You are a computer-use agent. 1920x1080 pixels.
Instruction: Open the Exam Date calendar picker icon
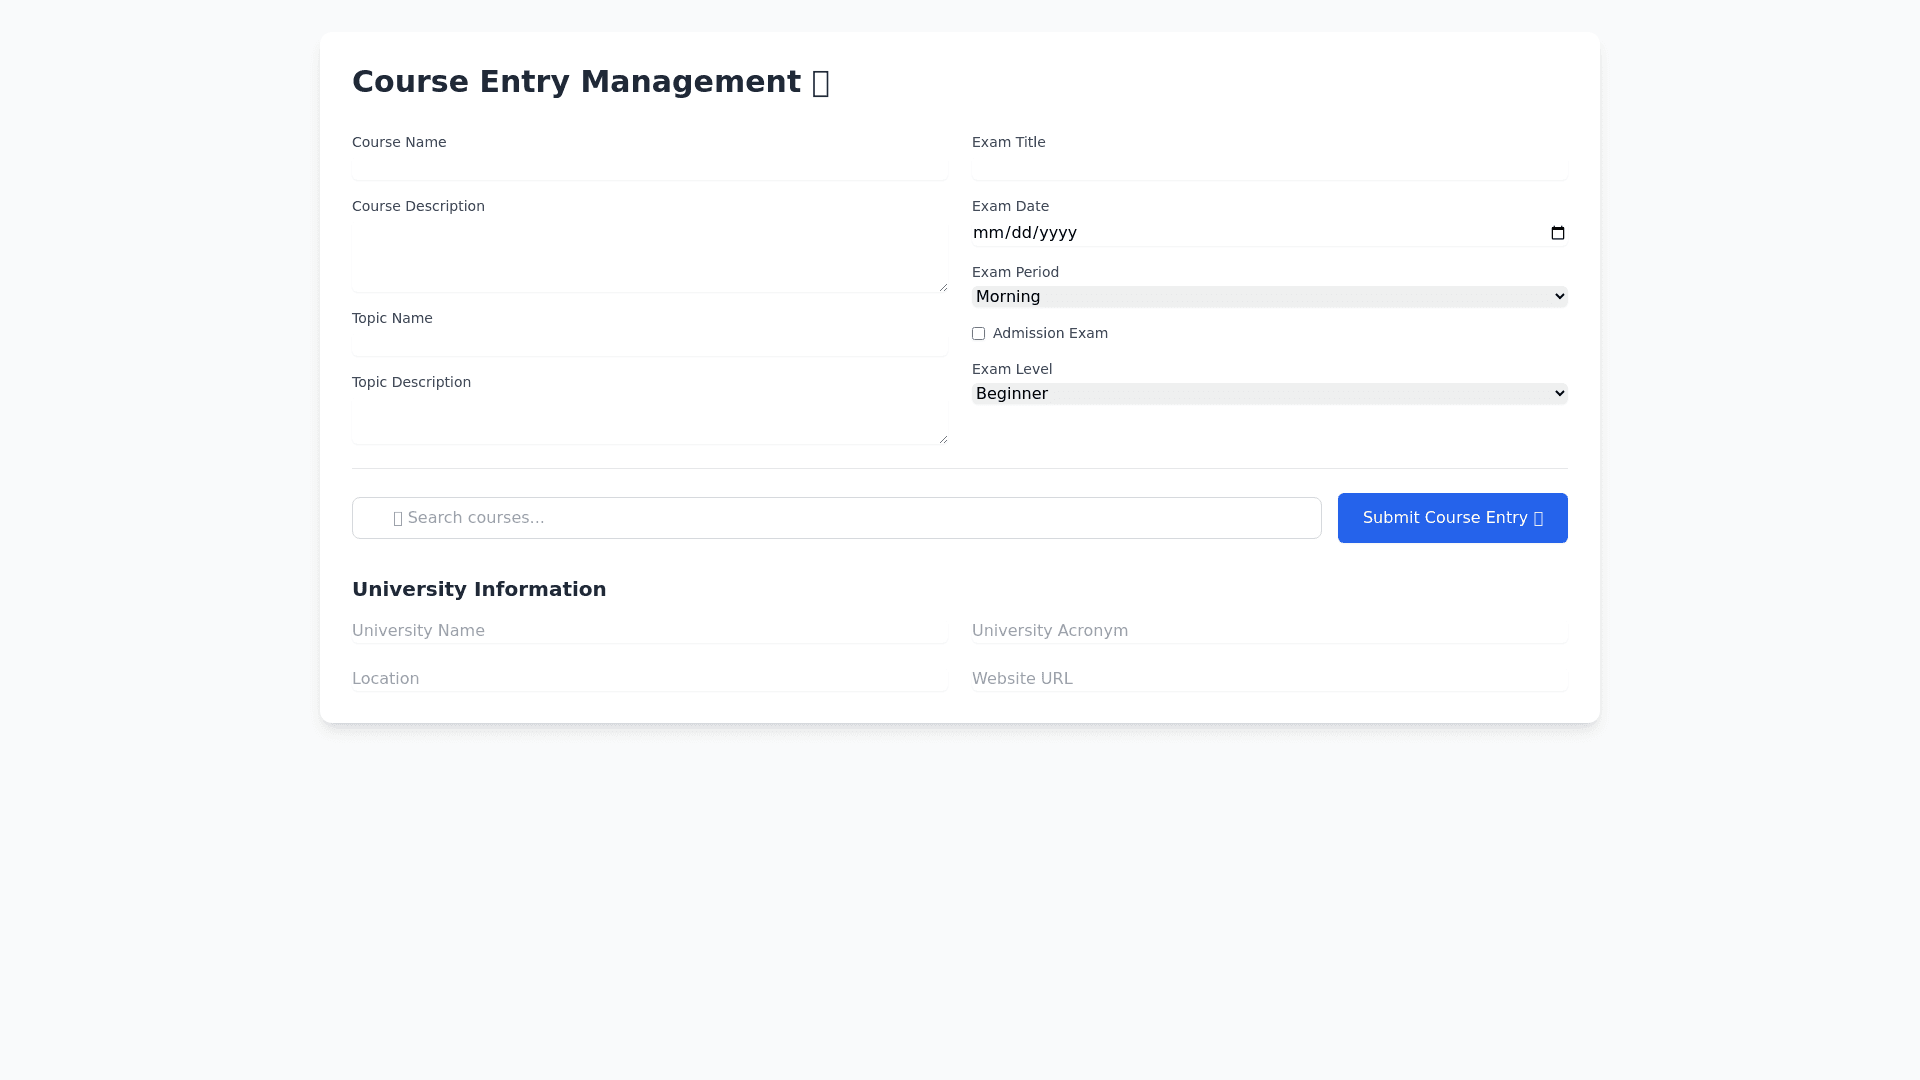(1557, 233)
